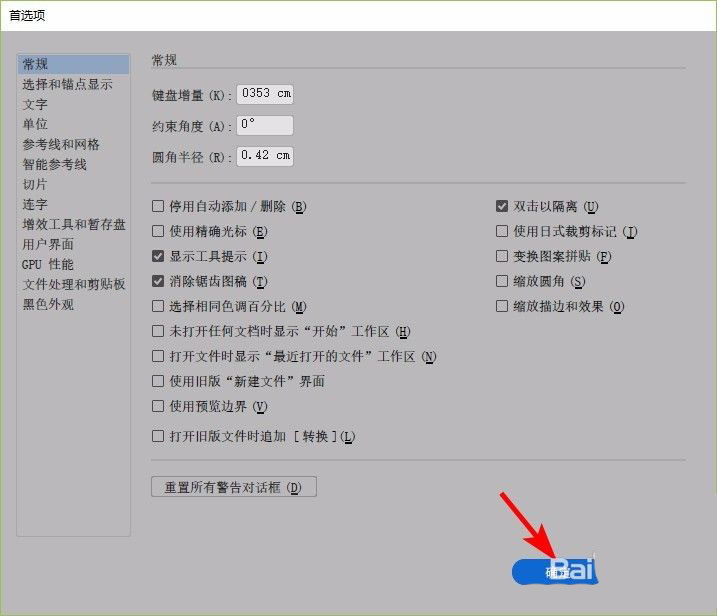Image resolution: width=717 pixels, height=616 pixels.
Task: Check 打开文件时显示“最近打开的文件”工作区 option
Action: coord(158,356)
